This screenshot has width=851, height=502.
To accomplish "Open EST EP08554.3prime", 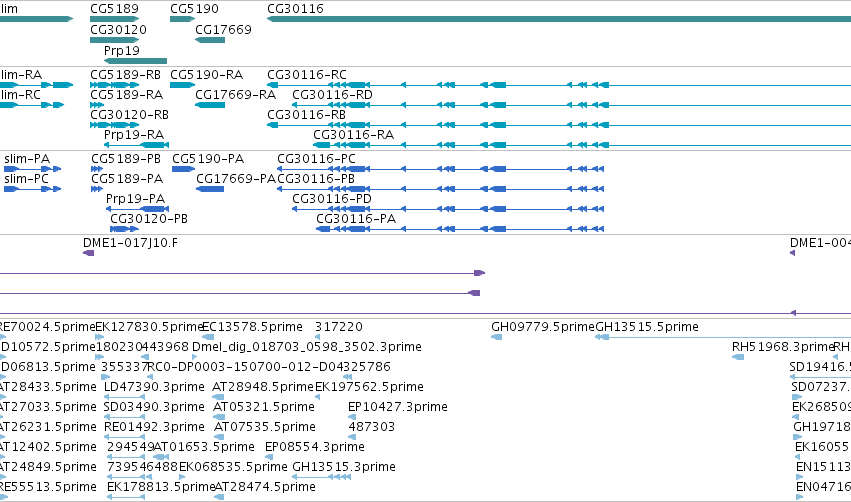I will point(315,447).
